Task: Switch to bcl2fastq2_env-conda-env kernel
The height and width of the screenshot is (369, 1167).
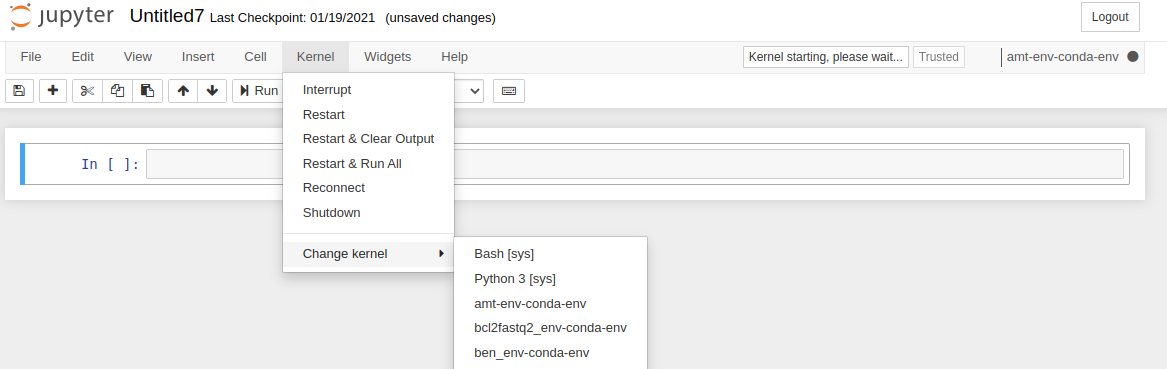Action: 550,327
